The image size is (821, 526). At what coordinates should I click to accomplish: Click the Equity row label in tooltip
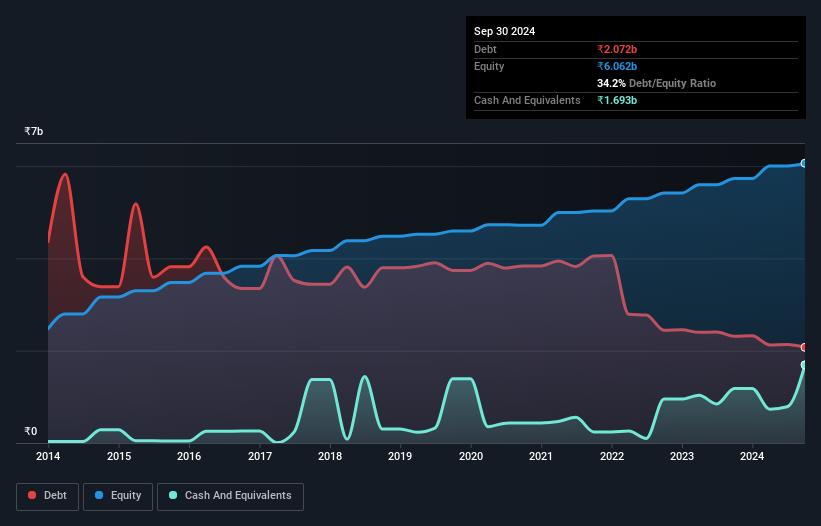[x=489, y=66]
